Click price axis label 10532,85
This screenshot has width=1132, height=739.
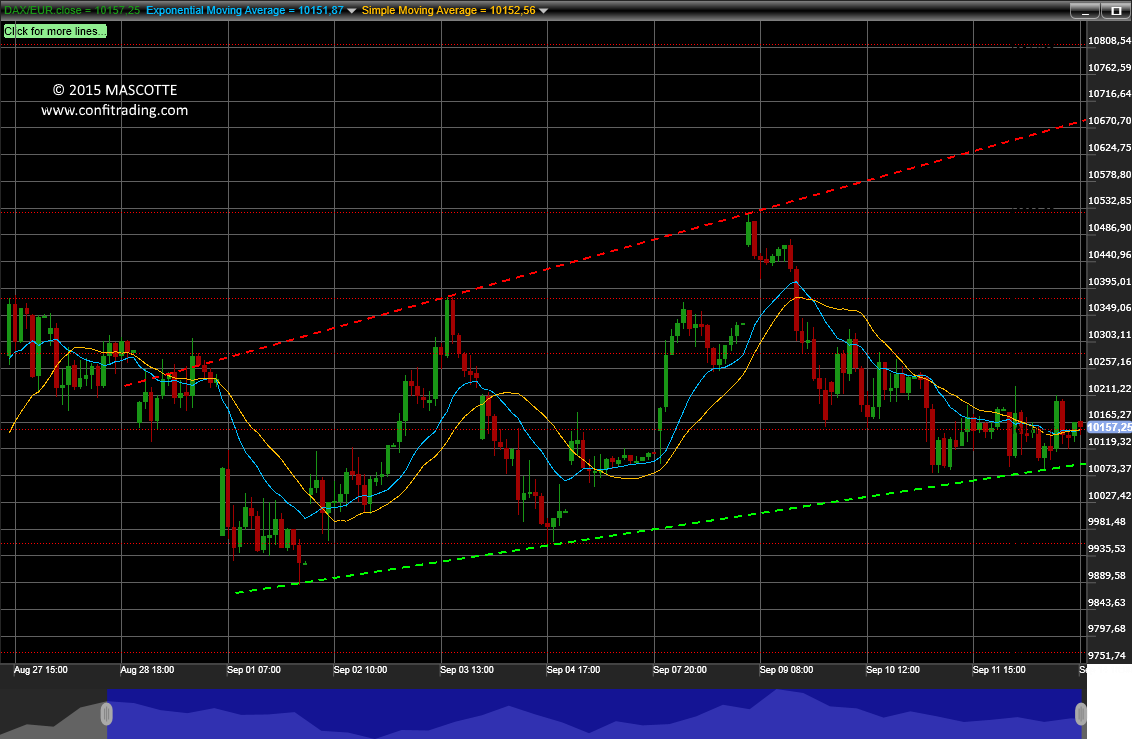click(x=1109, y=201)
